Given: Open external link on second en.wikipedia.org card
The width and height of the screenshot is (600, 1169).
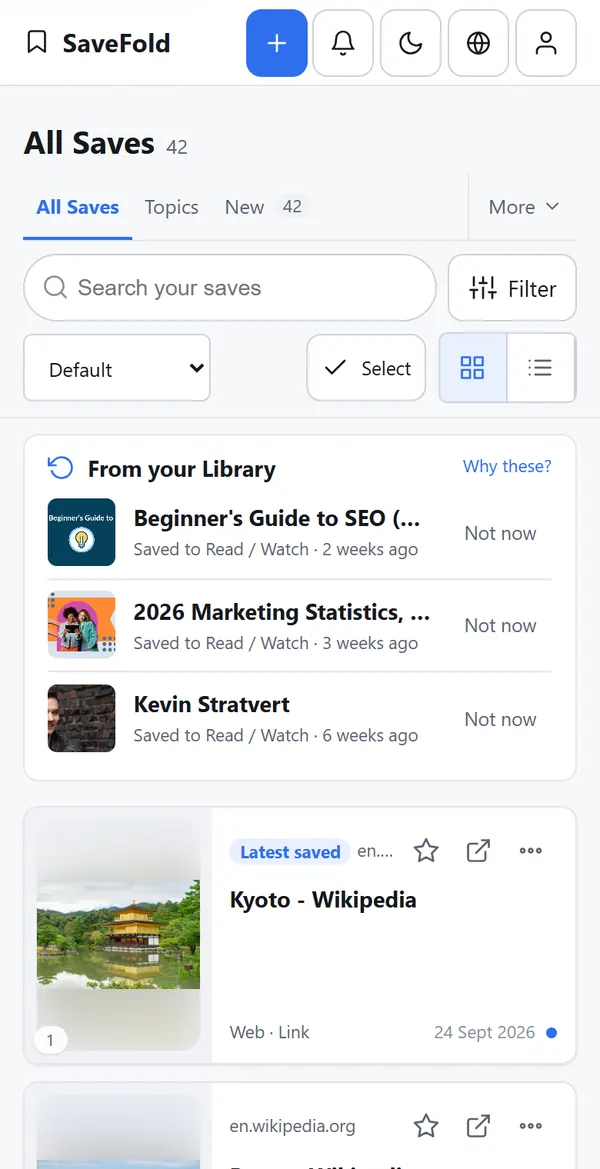Looking at the screenshot, I should (479, 1126).
